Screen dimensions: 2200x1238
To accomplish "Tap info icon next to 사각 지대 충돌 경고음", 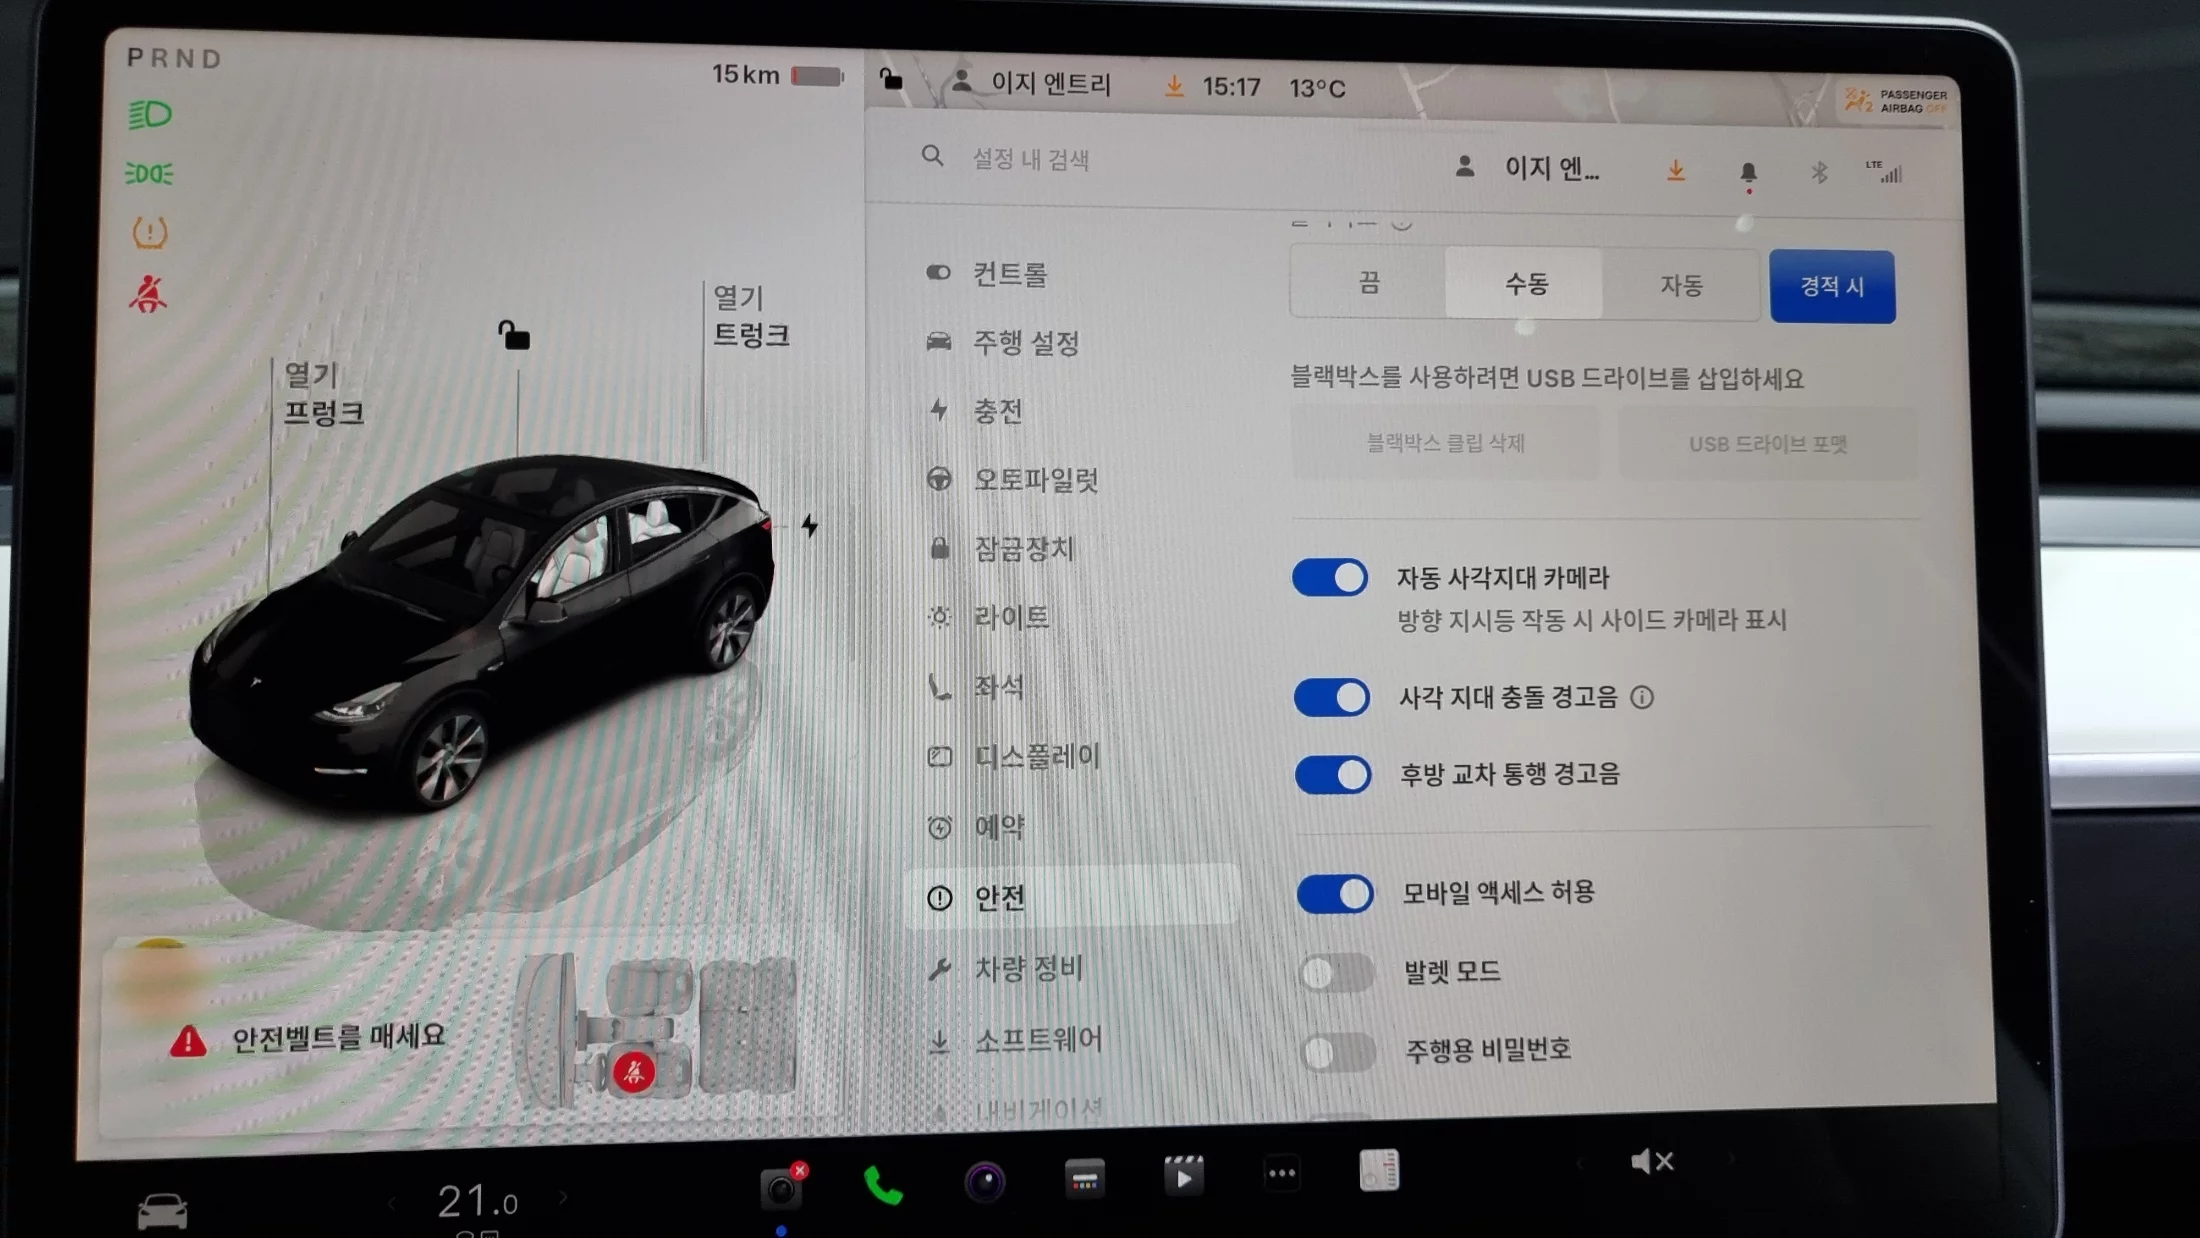I will pyautogui.click(x=1642, y=697).
